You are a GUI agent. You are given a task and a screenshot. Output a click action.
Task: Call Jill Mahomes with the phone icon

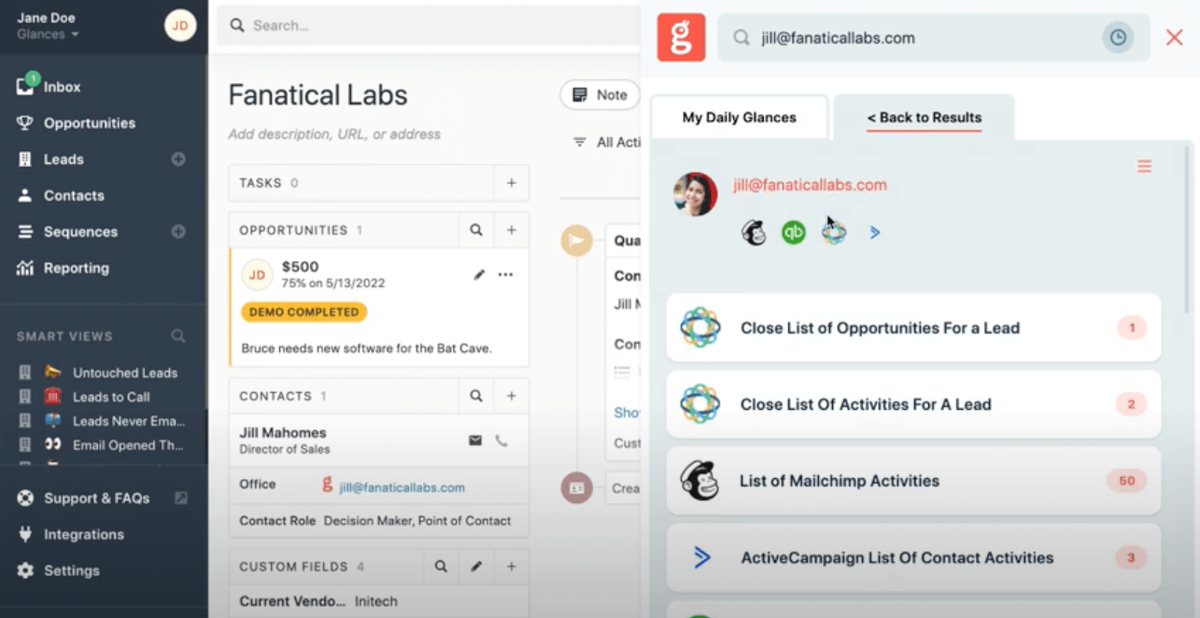pos(502,440)
